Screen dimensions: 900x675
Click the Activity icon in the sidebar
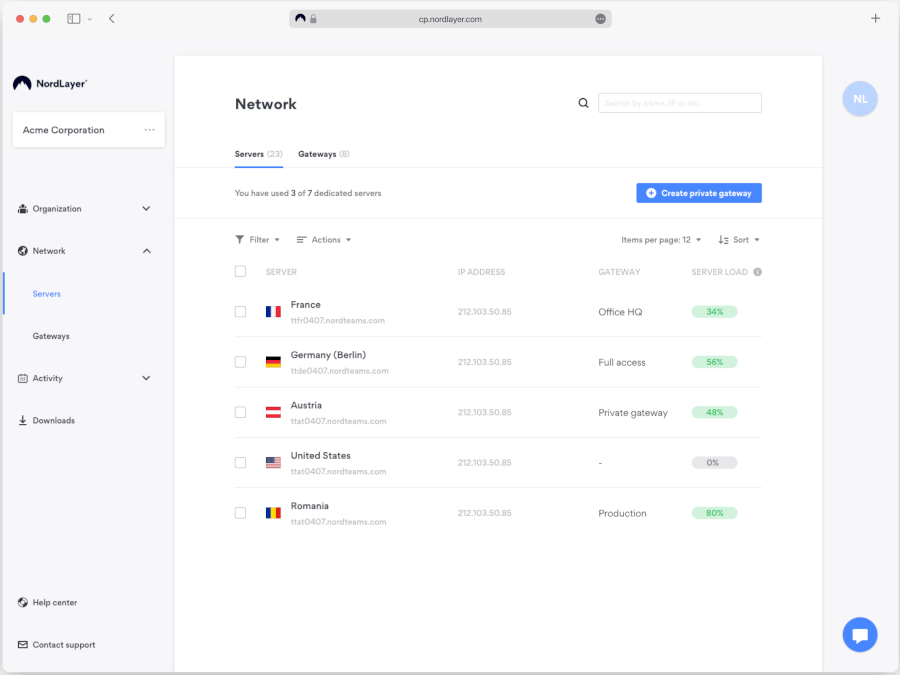click(22, 378)
